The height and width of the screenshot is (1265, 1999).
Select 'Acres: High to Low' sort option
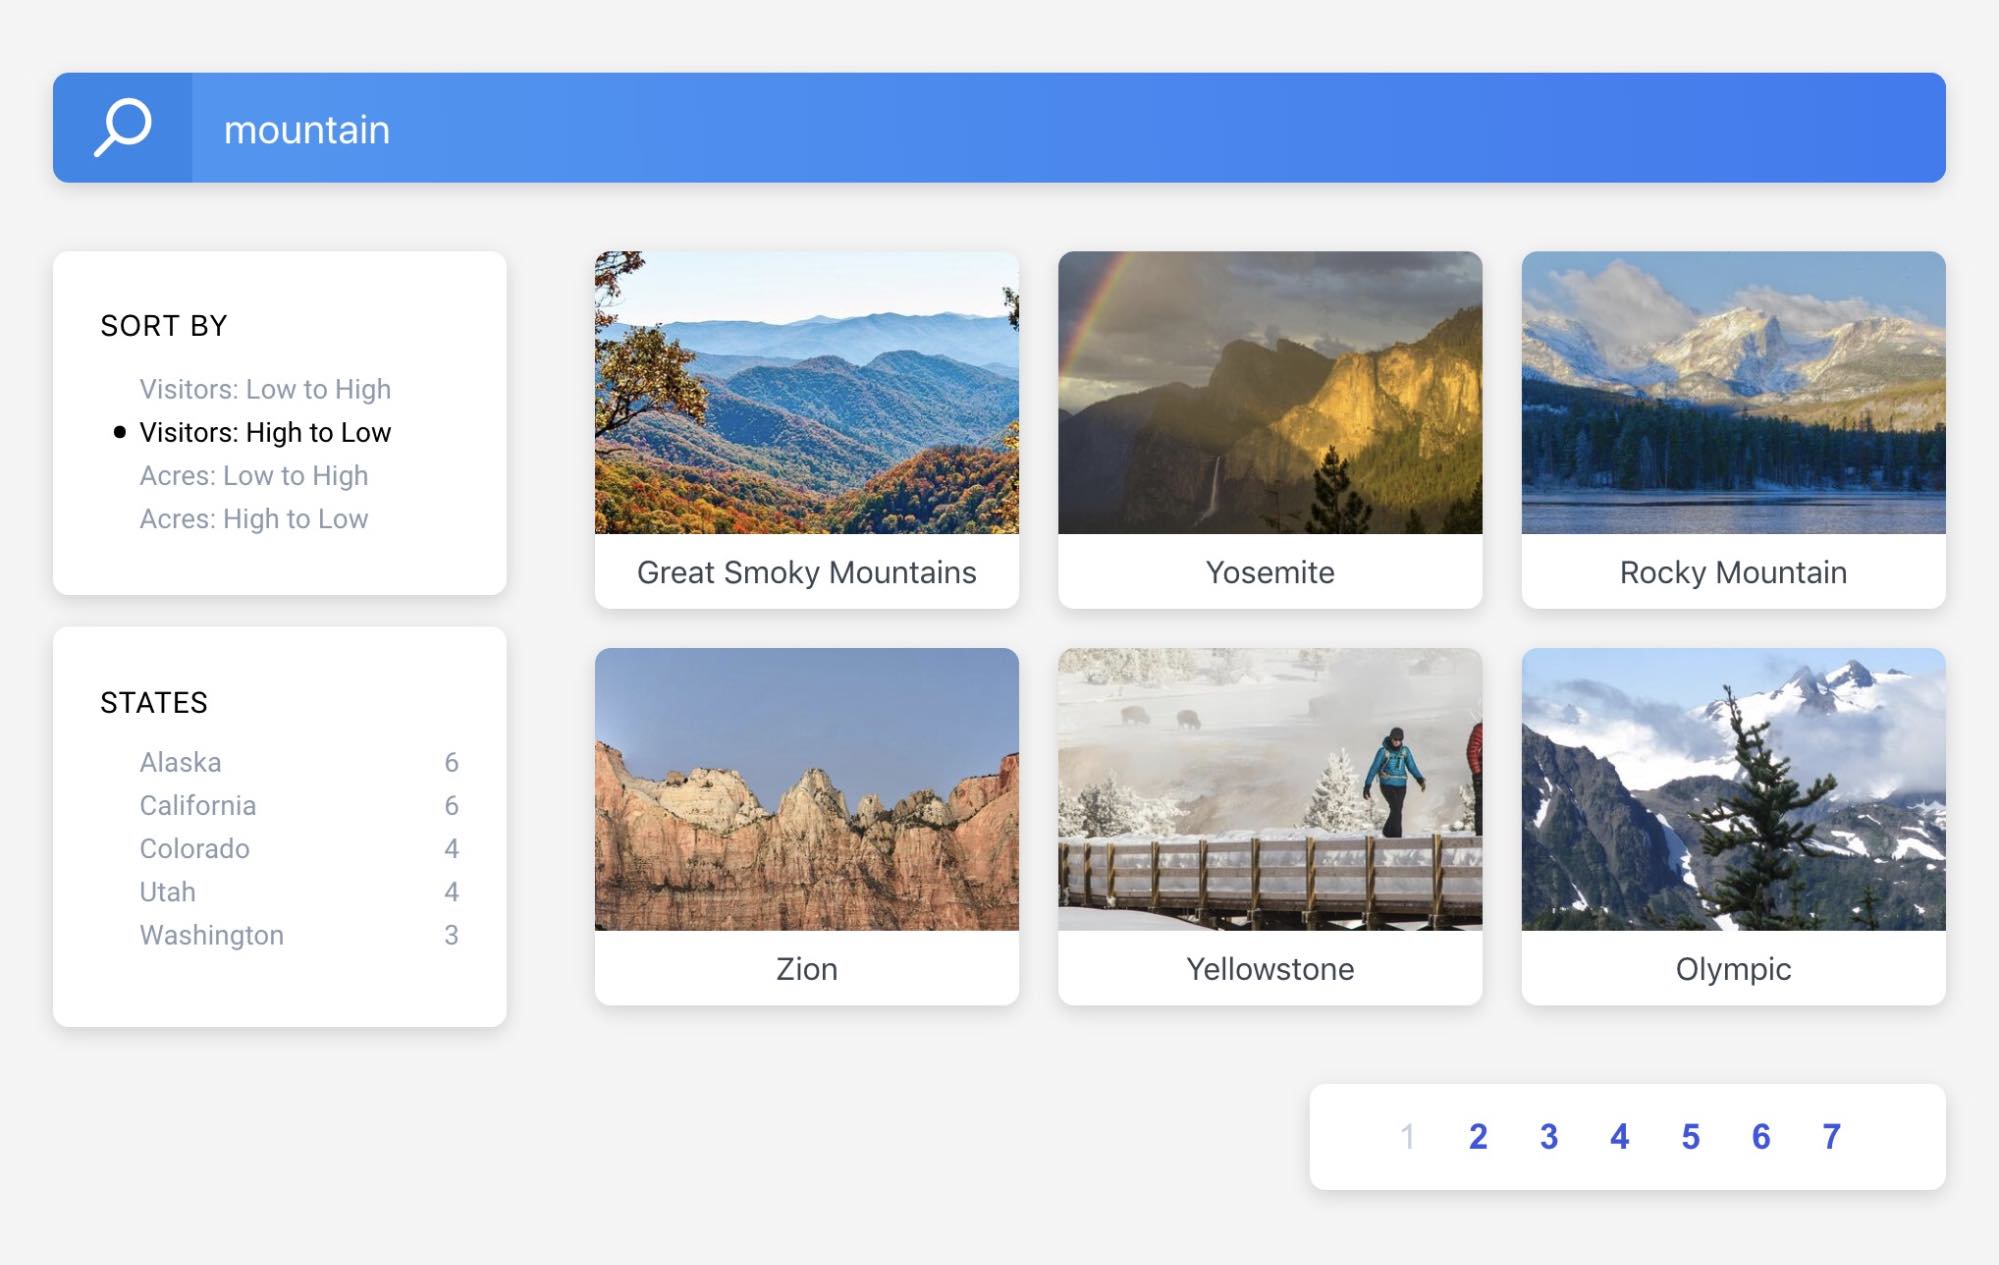252,517
